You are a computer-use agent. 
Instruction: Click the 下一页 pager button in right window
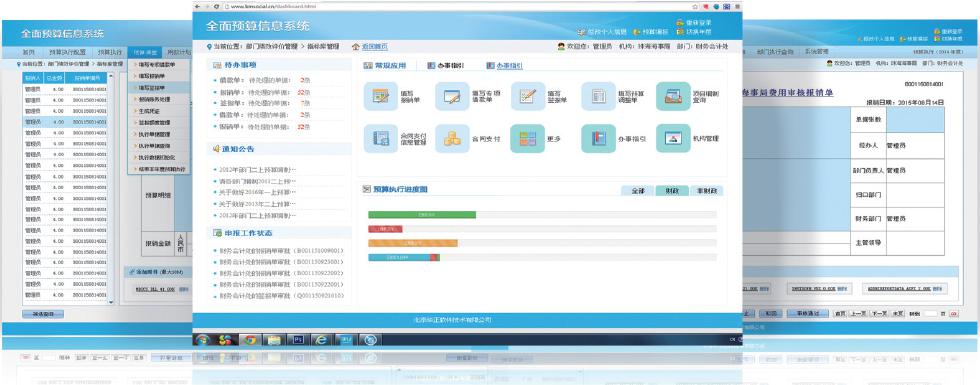pyautogui.click(x=880, y=313)
